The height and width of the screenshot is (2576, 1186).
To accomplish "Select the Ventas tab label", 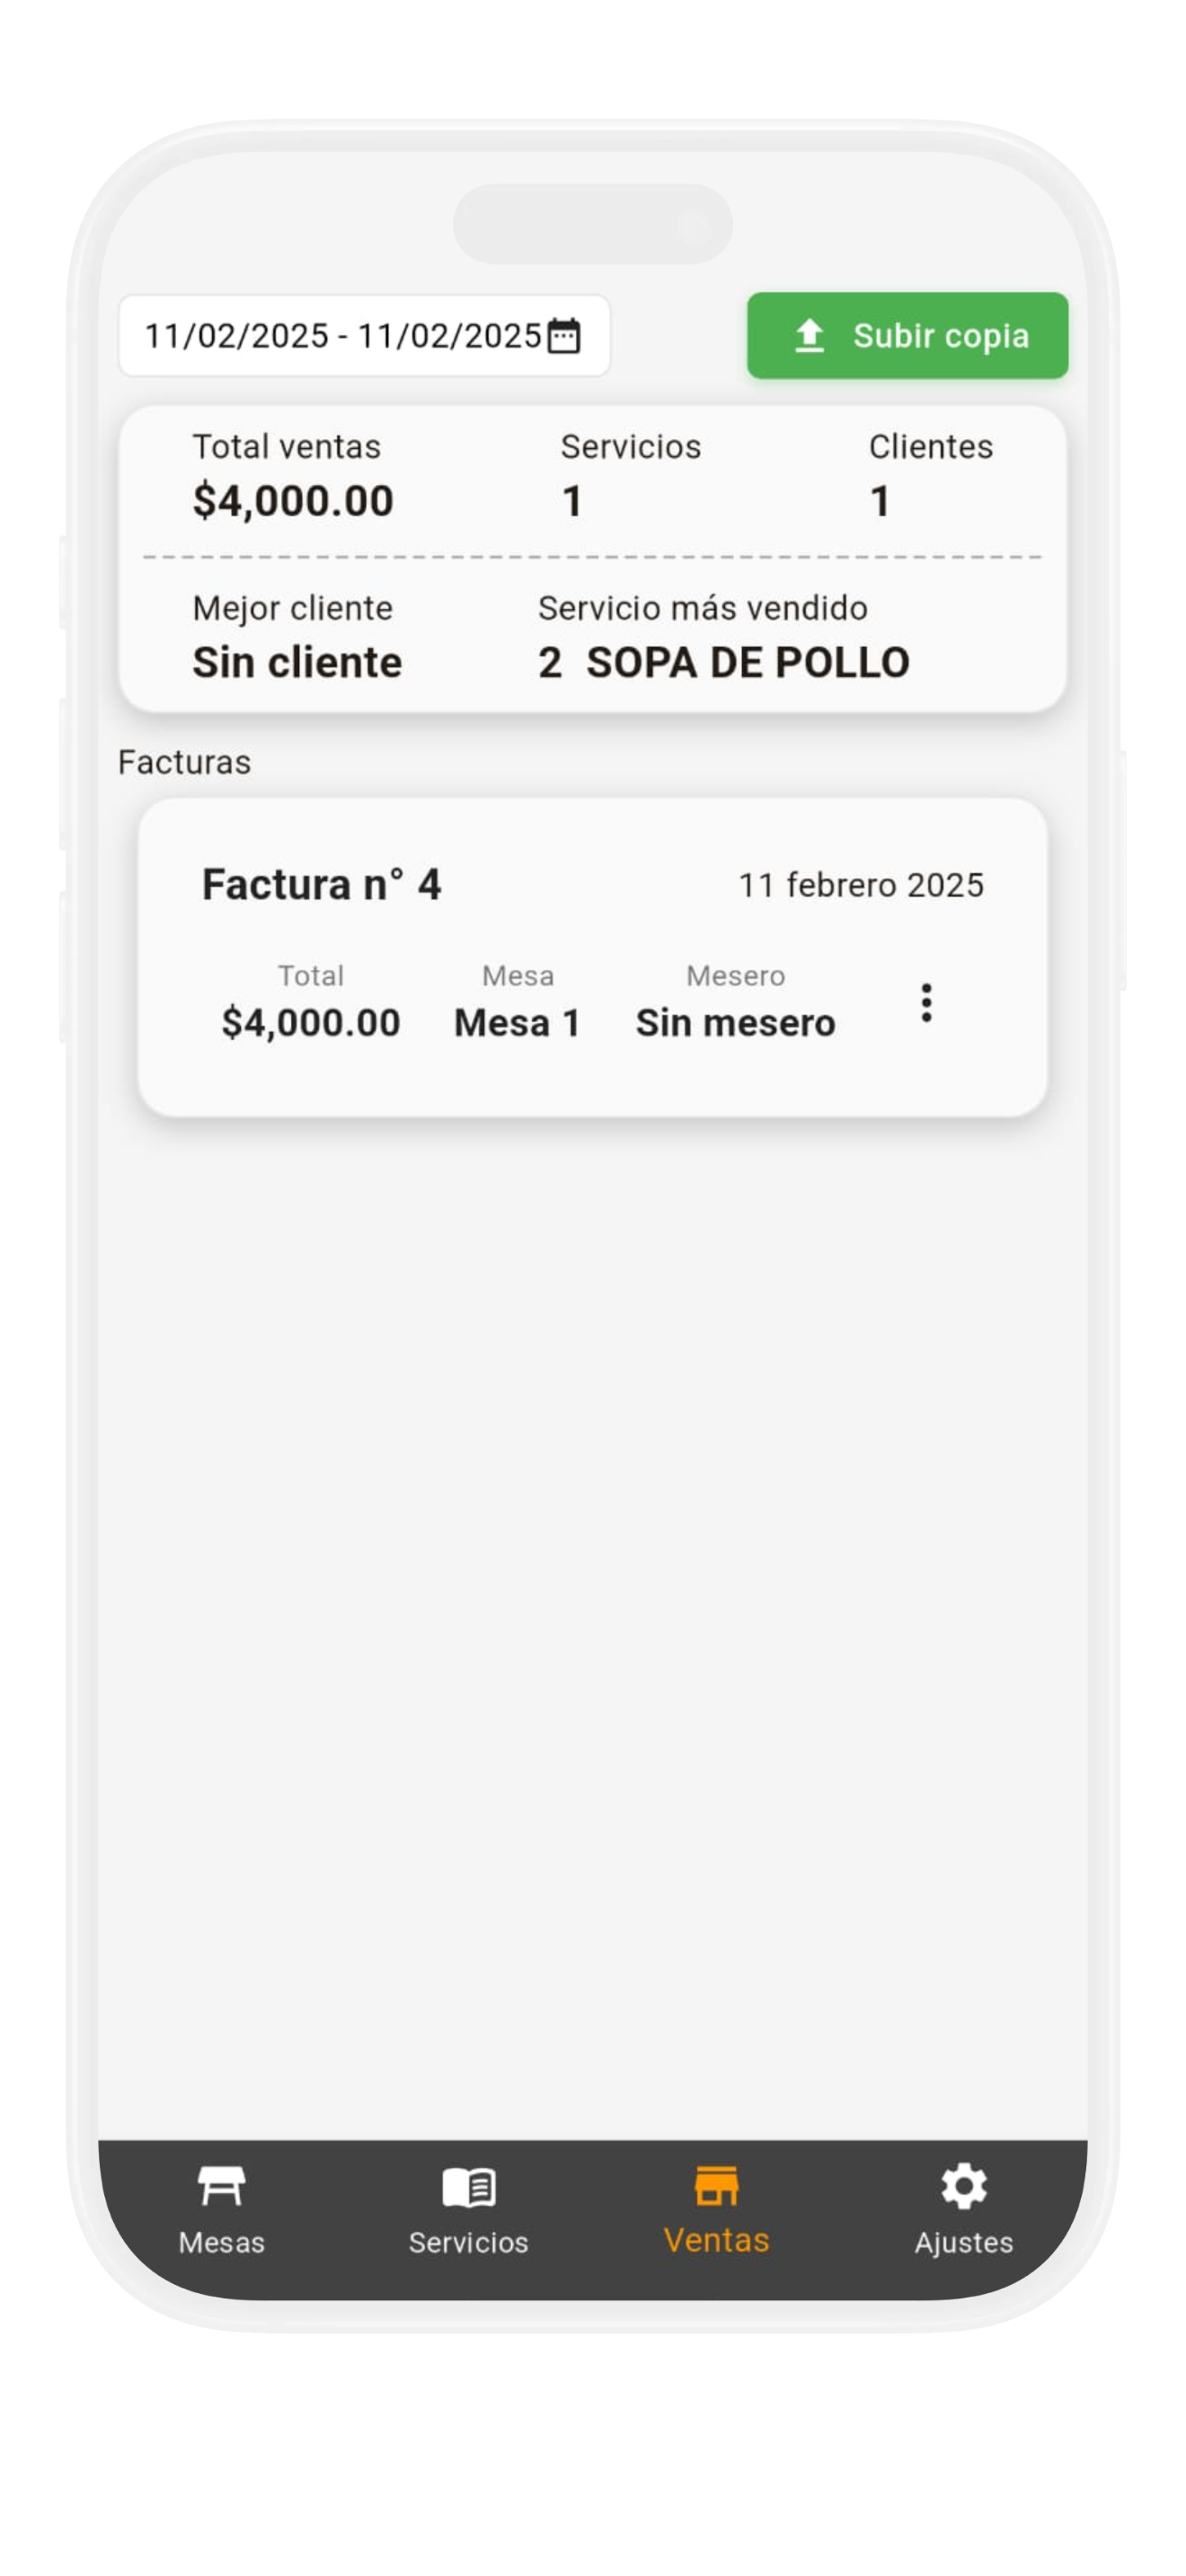I will (716, 2240).
